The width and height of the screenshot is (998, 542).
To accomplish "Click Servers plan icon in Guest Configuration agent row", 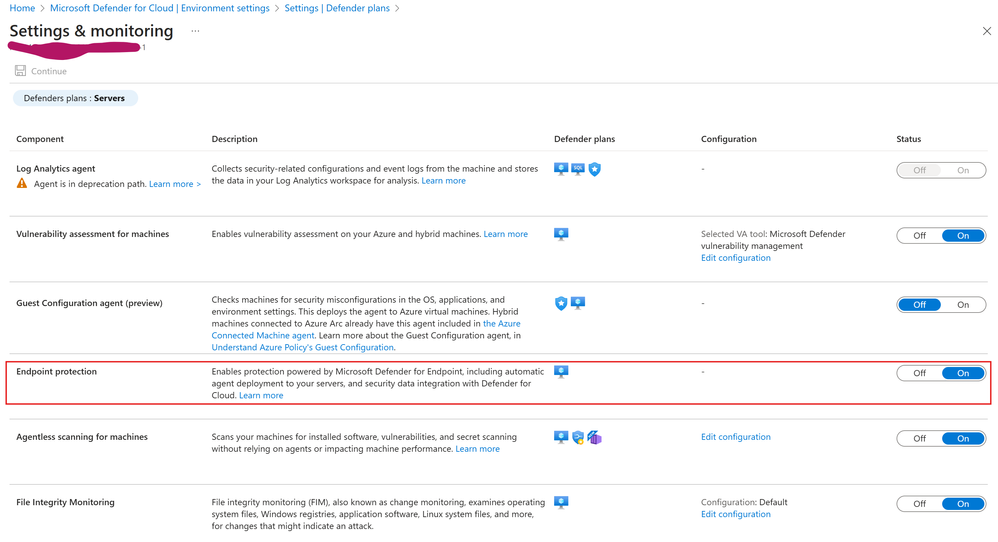I will (x=577, y=303).
